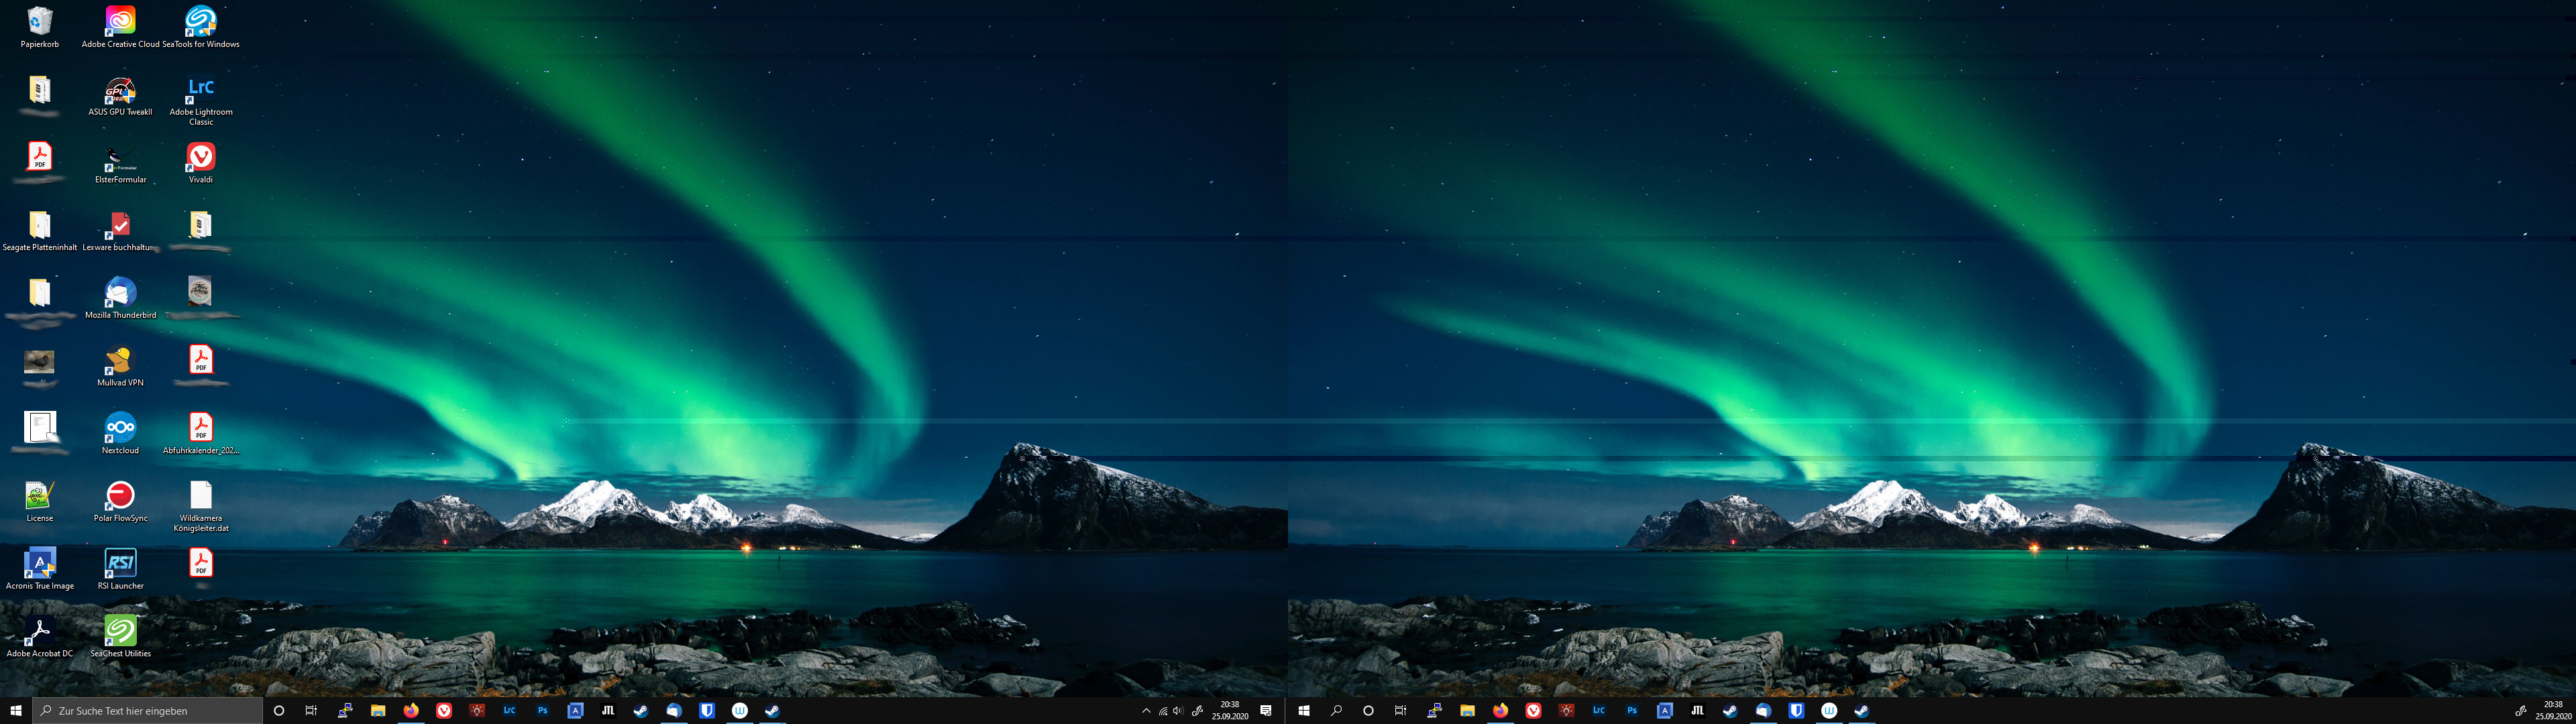This screenshot has width=2576, height=724.
Task: Select the Abfuhrkalender PDF file on desktop
Action: 200,429
